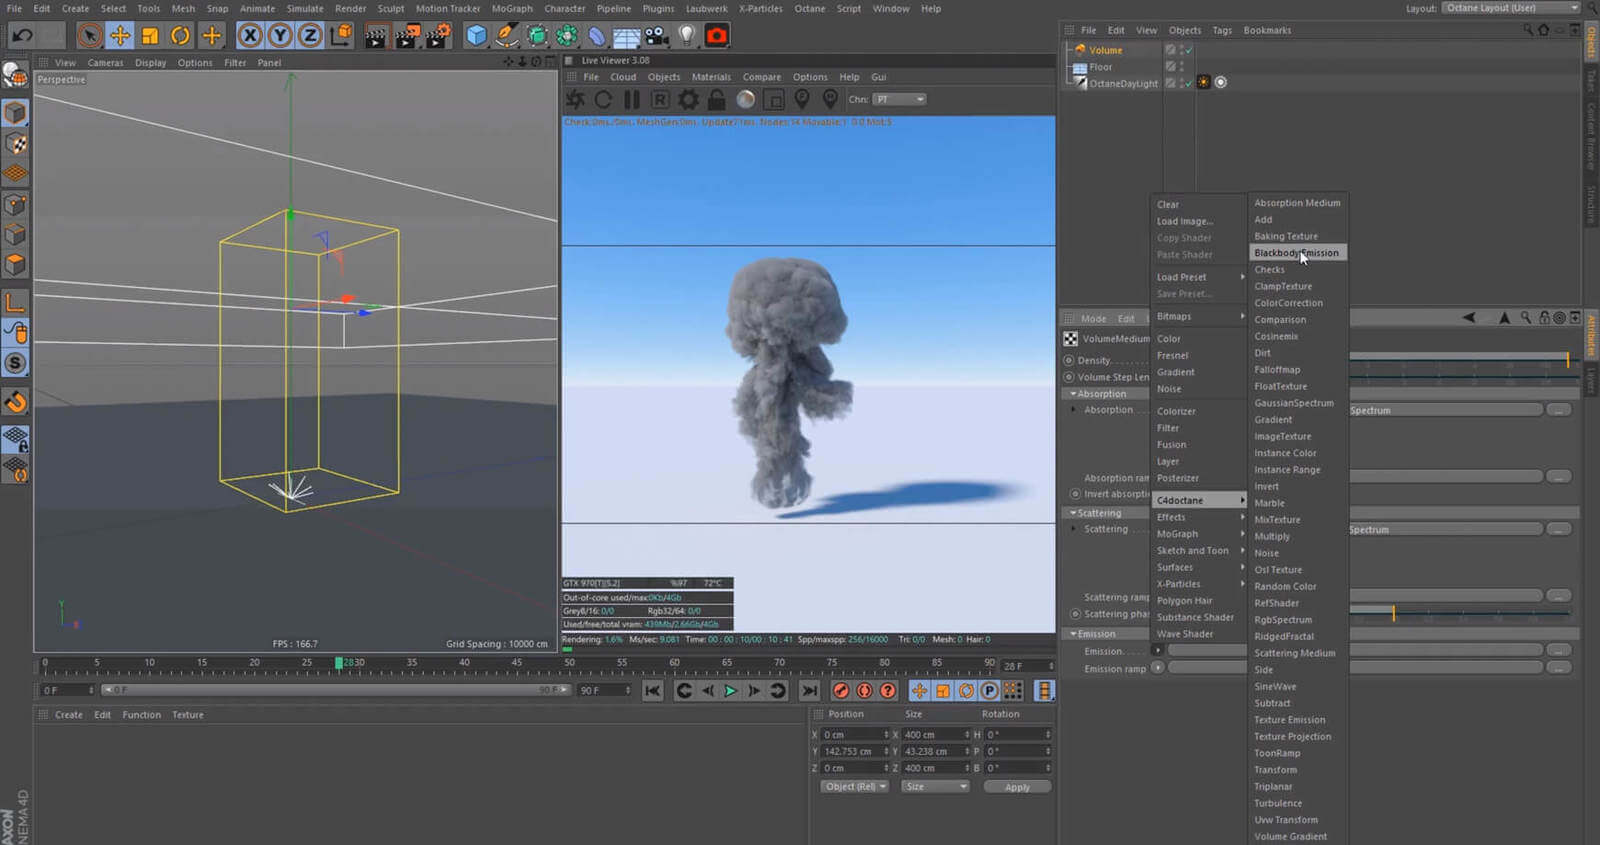Open Live Viewer settings gear
Screen dimensions: 1600x845
click(689, 99)
